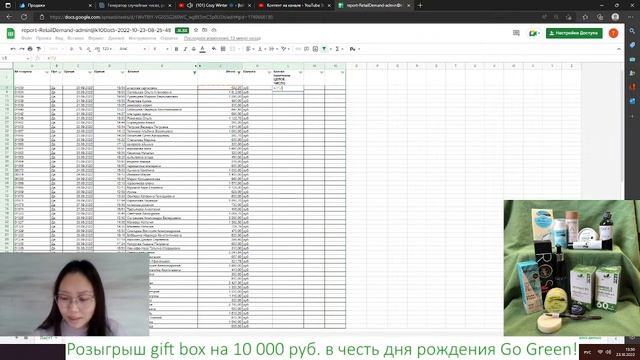Move the document to a folder
This screenshot has height=360, width=640.
(205, 30)
